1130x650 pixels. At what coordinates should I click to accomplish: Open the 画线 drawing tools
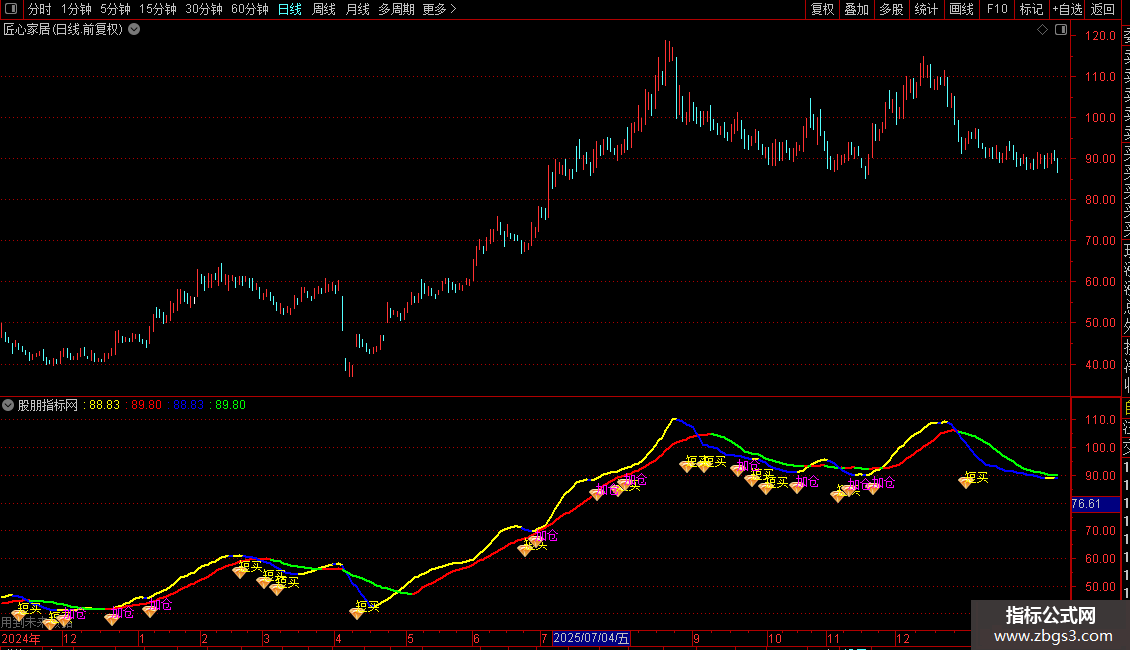tap(961, 9)
